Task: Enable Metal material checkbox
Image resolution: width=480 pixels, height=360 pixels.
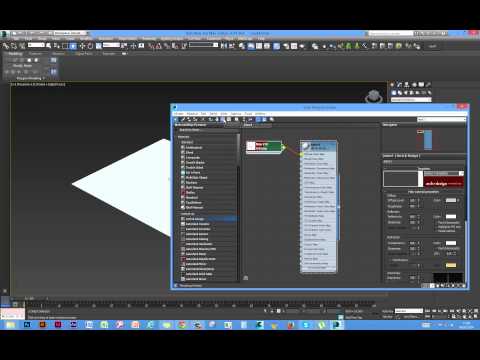Action: pos(436,231)
